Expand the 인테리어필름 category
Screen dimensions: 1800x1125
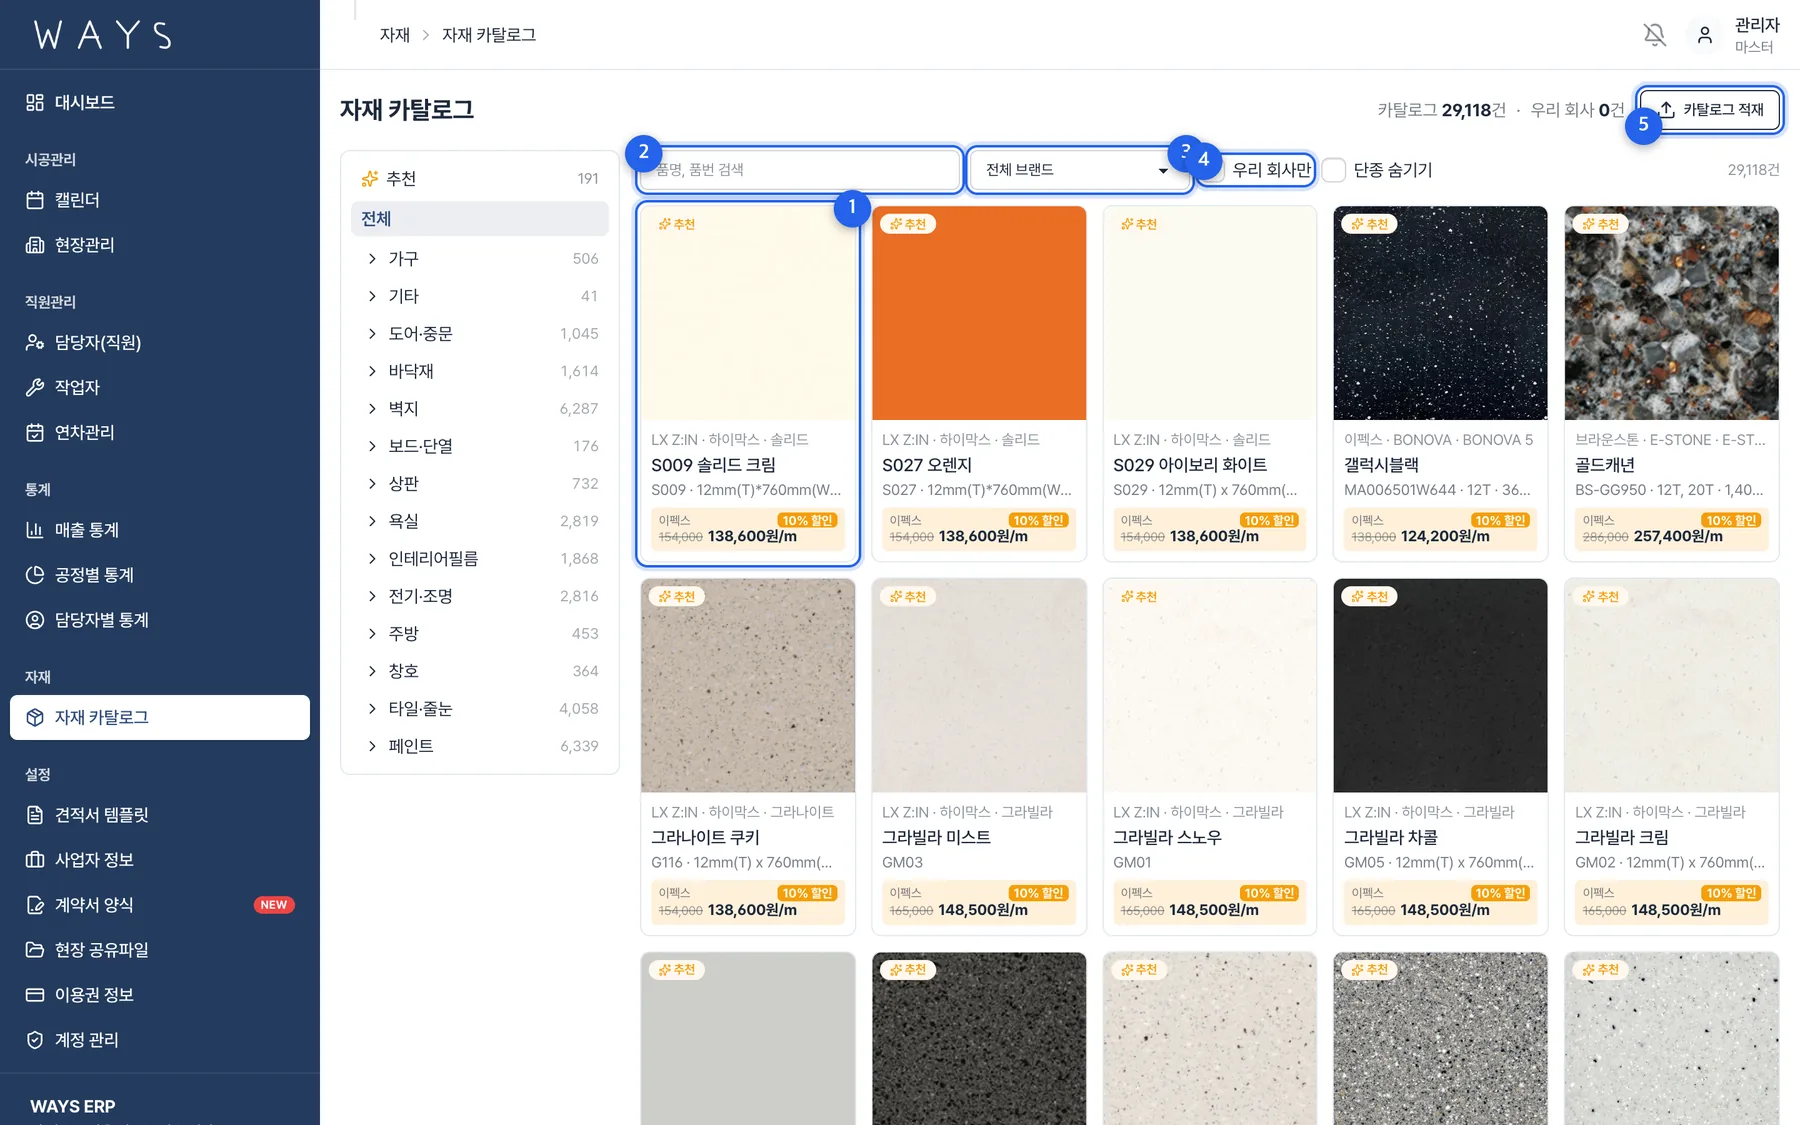tap(372, 559)
